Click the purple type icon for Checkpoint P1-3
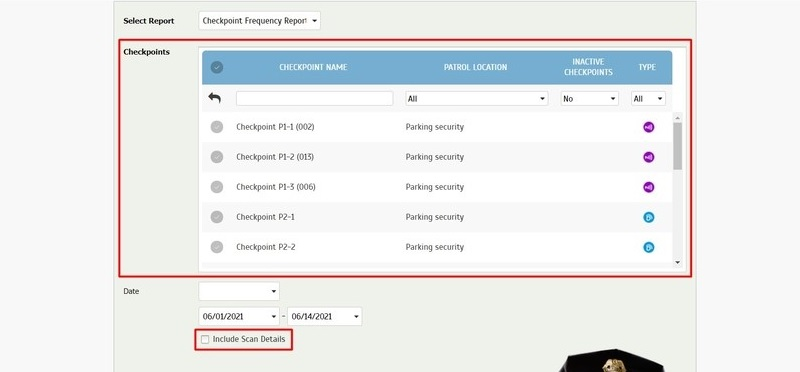 click(x=648, y=187)
